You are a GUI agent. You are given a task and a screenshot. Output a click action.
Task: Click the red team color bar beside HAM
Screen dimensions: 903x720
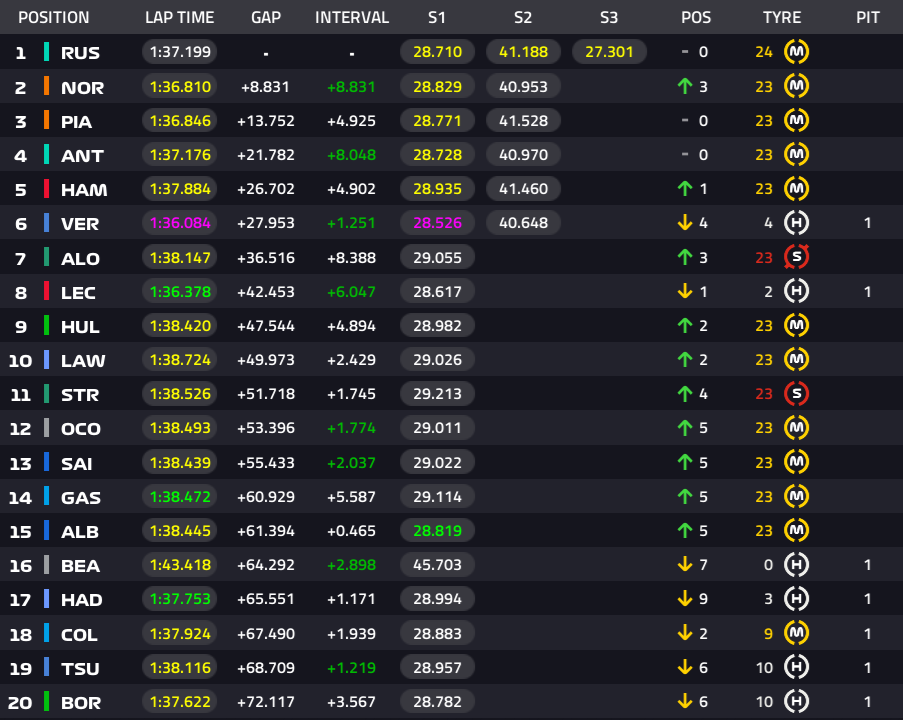tap(46, 189)
